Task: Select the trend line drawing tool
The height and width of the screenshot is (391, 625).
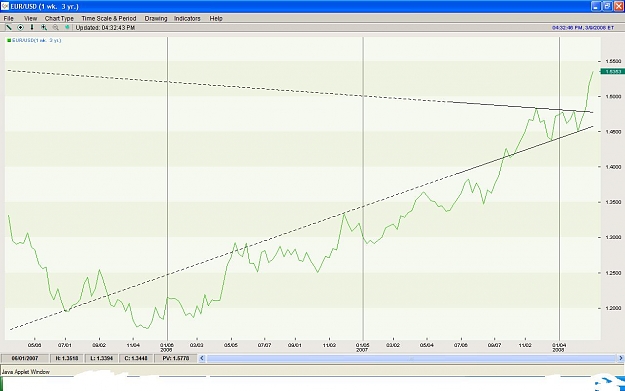Action: [x=8, y=28]
